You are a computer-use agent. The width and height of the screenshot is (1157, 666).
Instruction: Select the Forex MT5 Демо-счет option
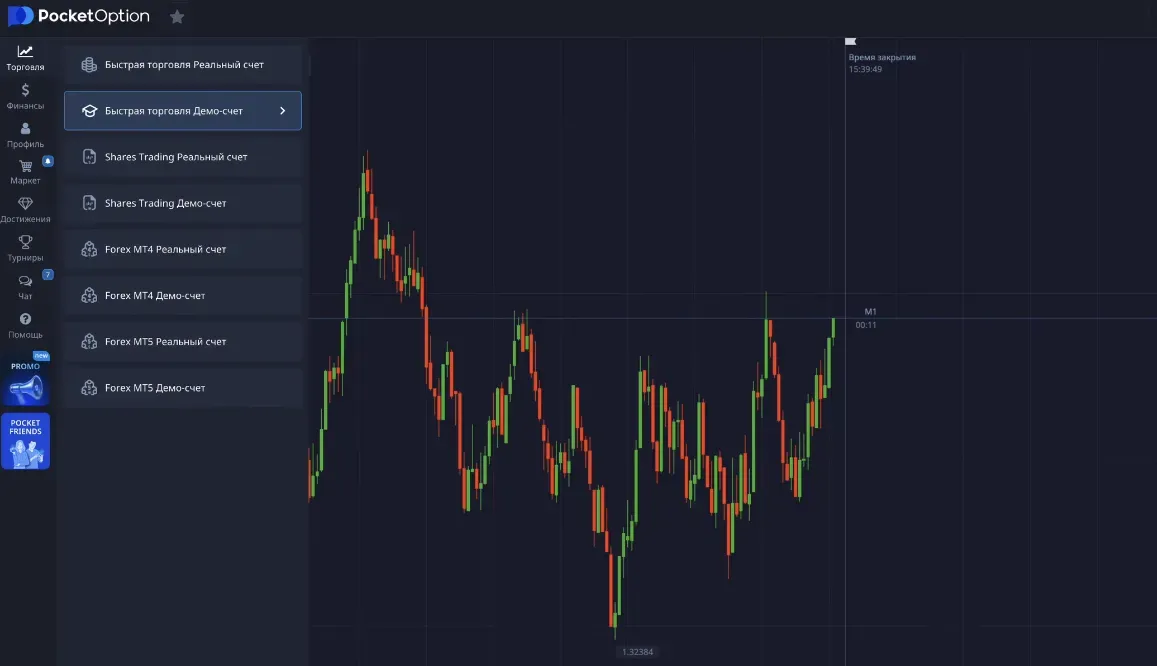pos(182,387)
